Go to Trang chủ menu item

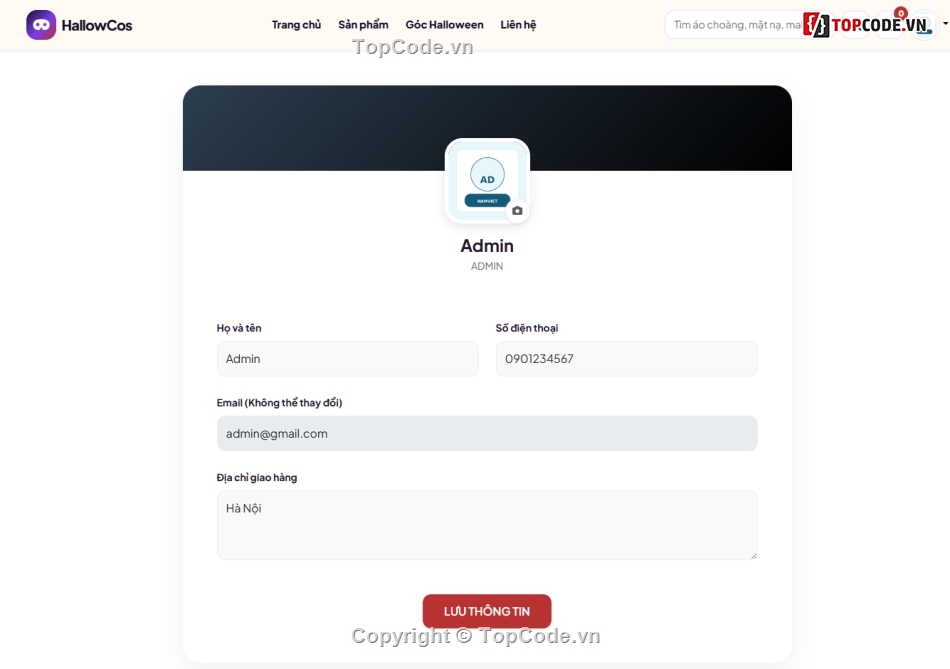pyautogui.click(x=296, y=25)
